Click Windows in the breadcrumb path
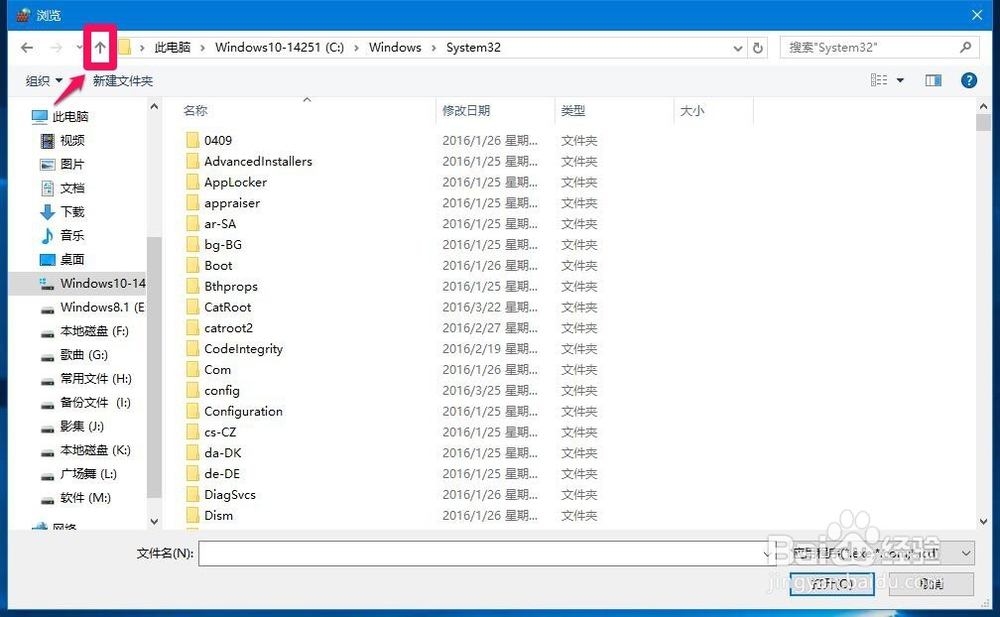Viewport: 1000px width, 617px height. pos(395,47)
